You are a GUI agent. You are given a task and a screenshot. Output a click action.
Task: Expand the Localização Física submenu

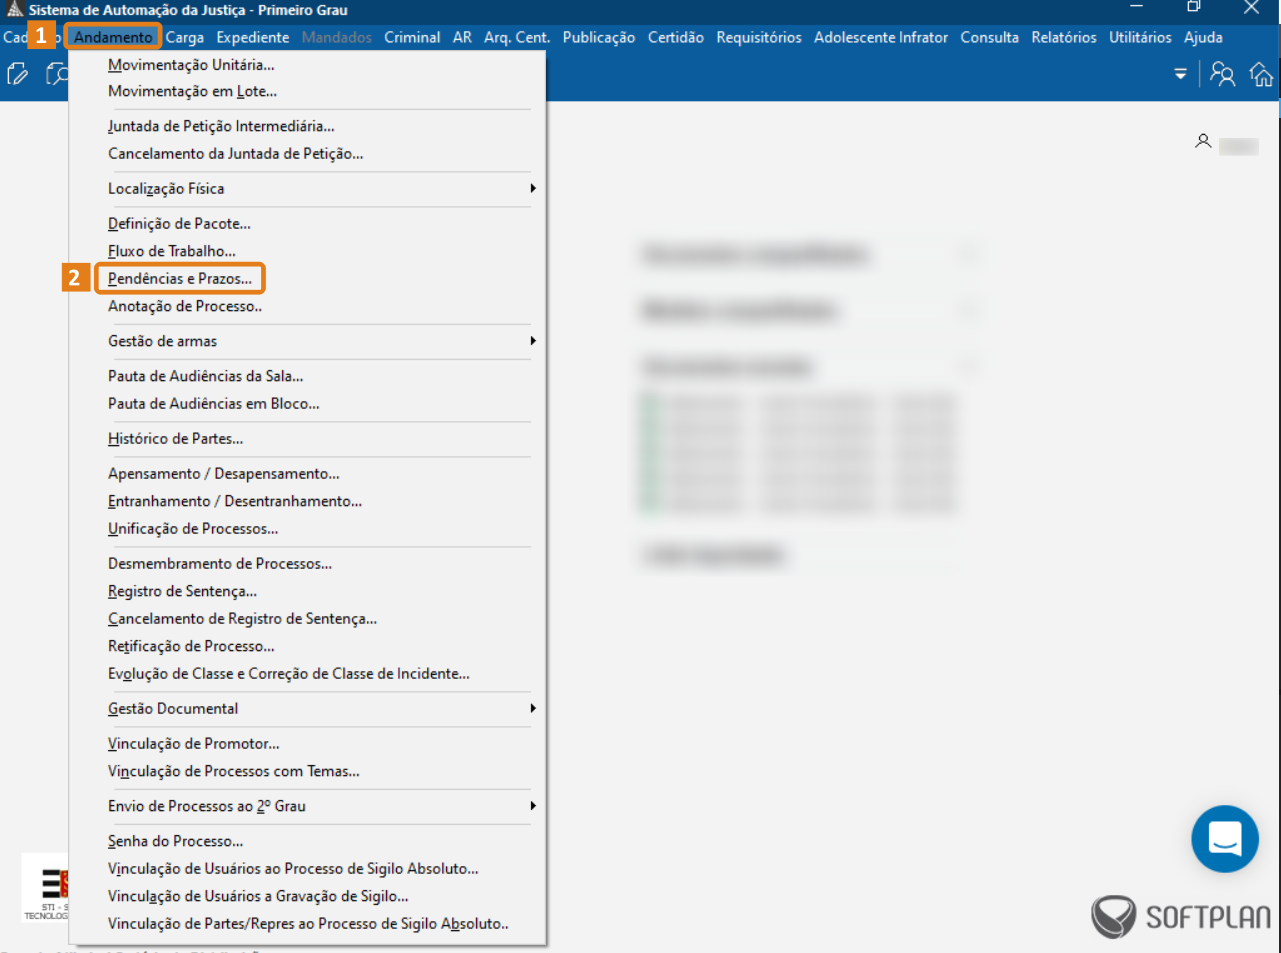point(320,188)
